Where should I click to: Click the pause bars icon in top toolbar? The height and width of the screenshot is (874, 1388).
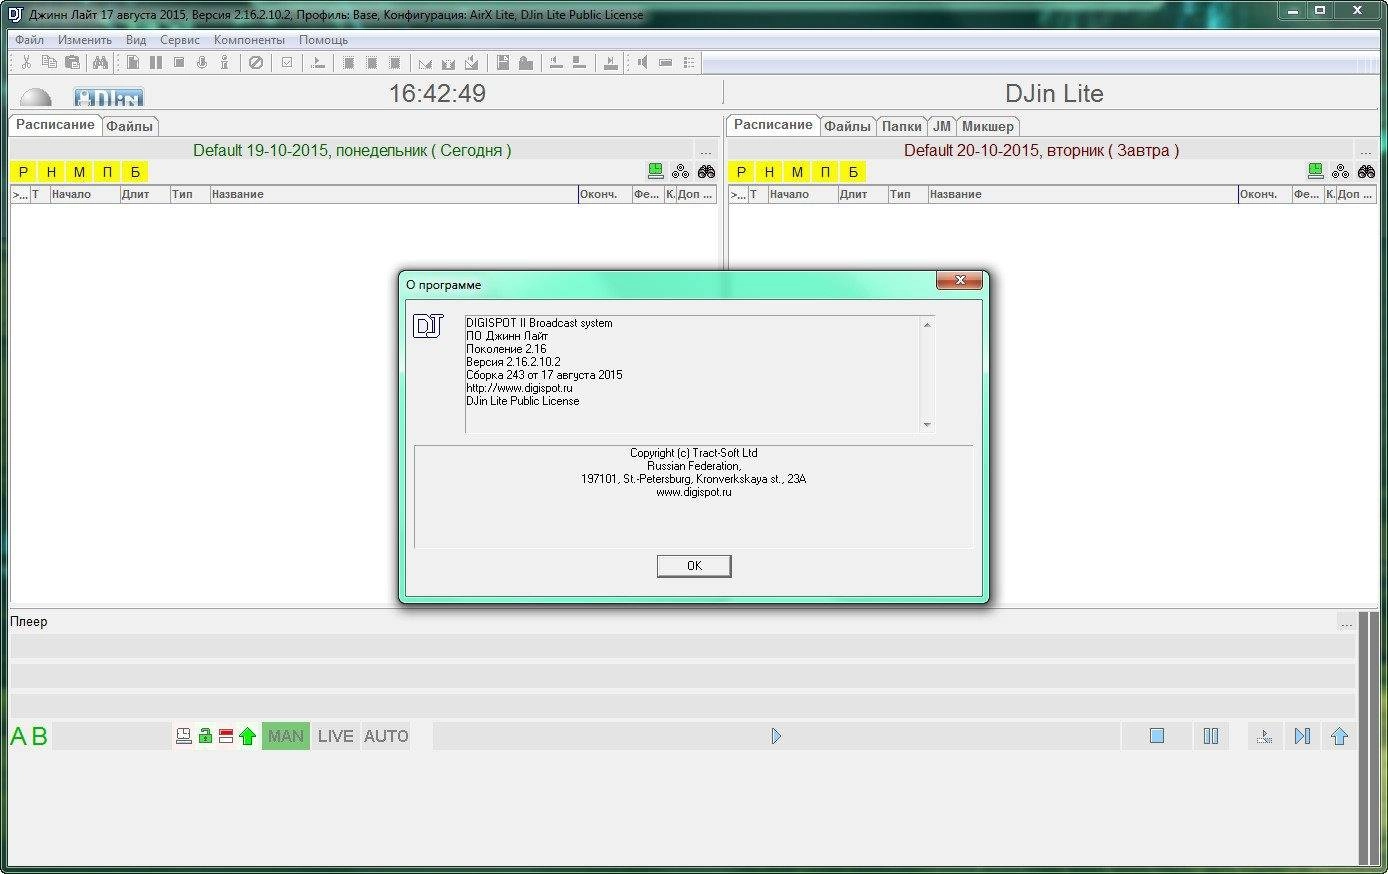tap(155, 62)
